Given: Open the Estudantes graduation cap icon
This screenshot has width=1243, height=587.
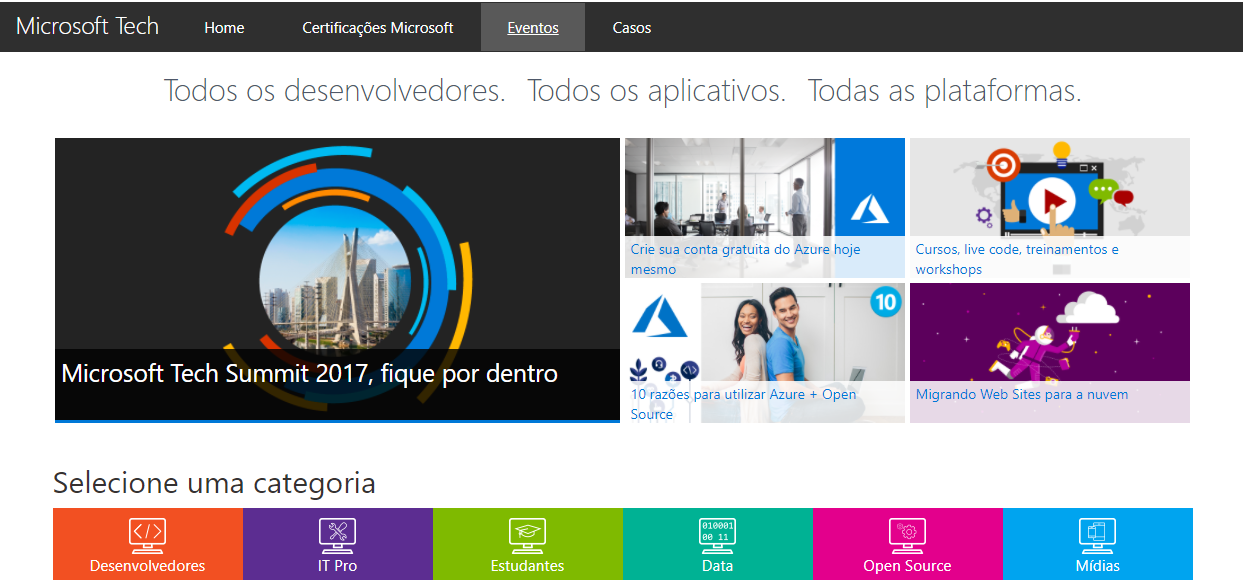Looking at the screenshot, I should pyautogui.click(x=528, y=535).
